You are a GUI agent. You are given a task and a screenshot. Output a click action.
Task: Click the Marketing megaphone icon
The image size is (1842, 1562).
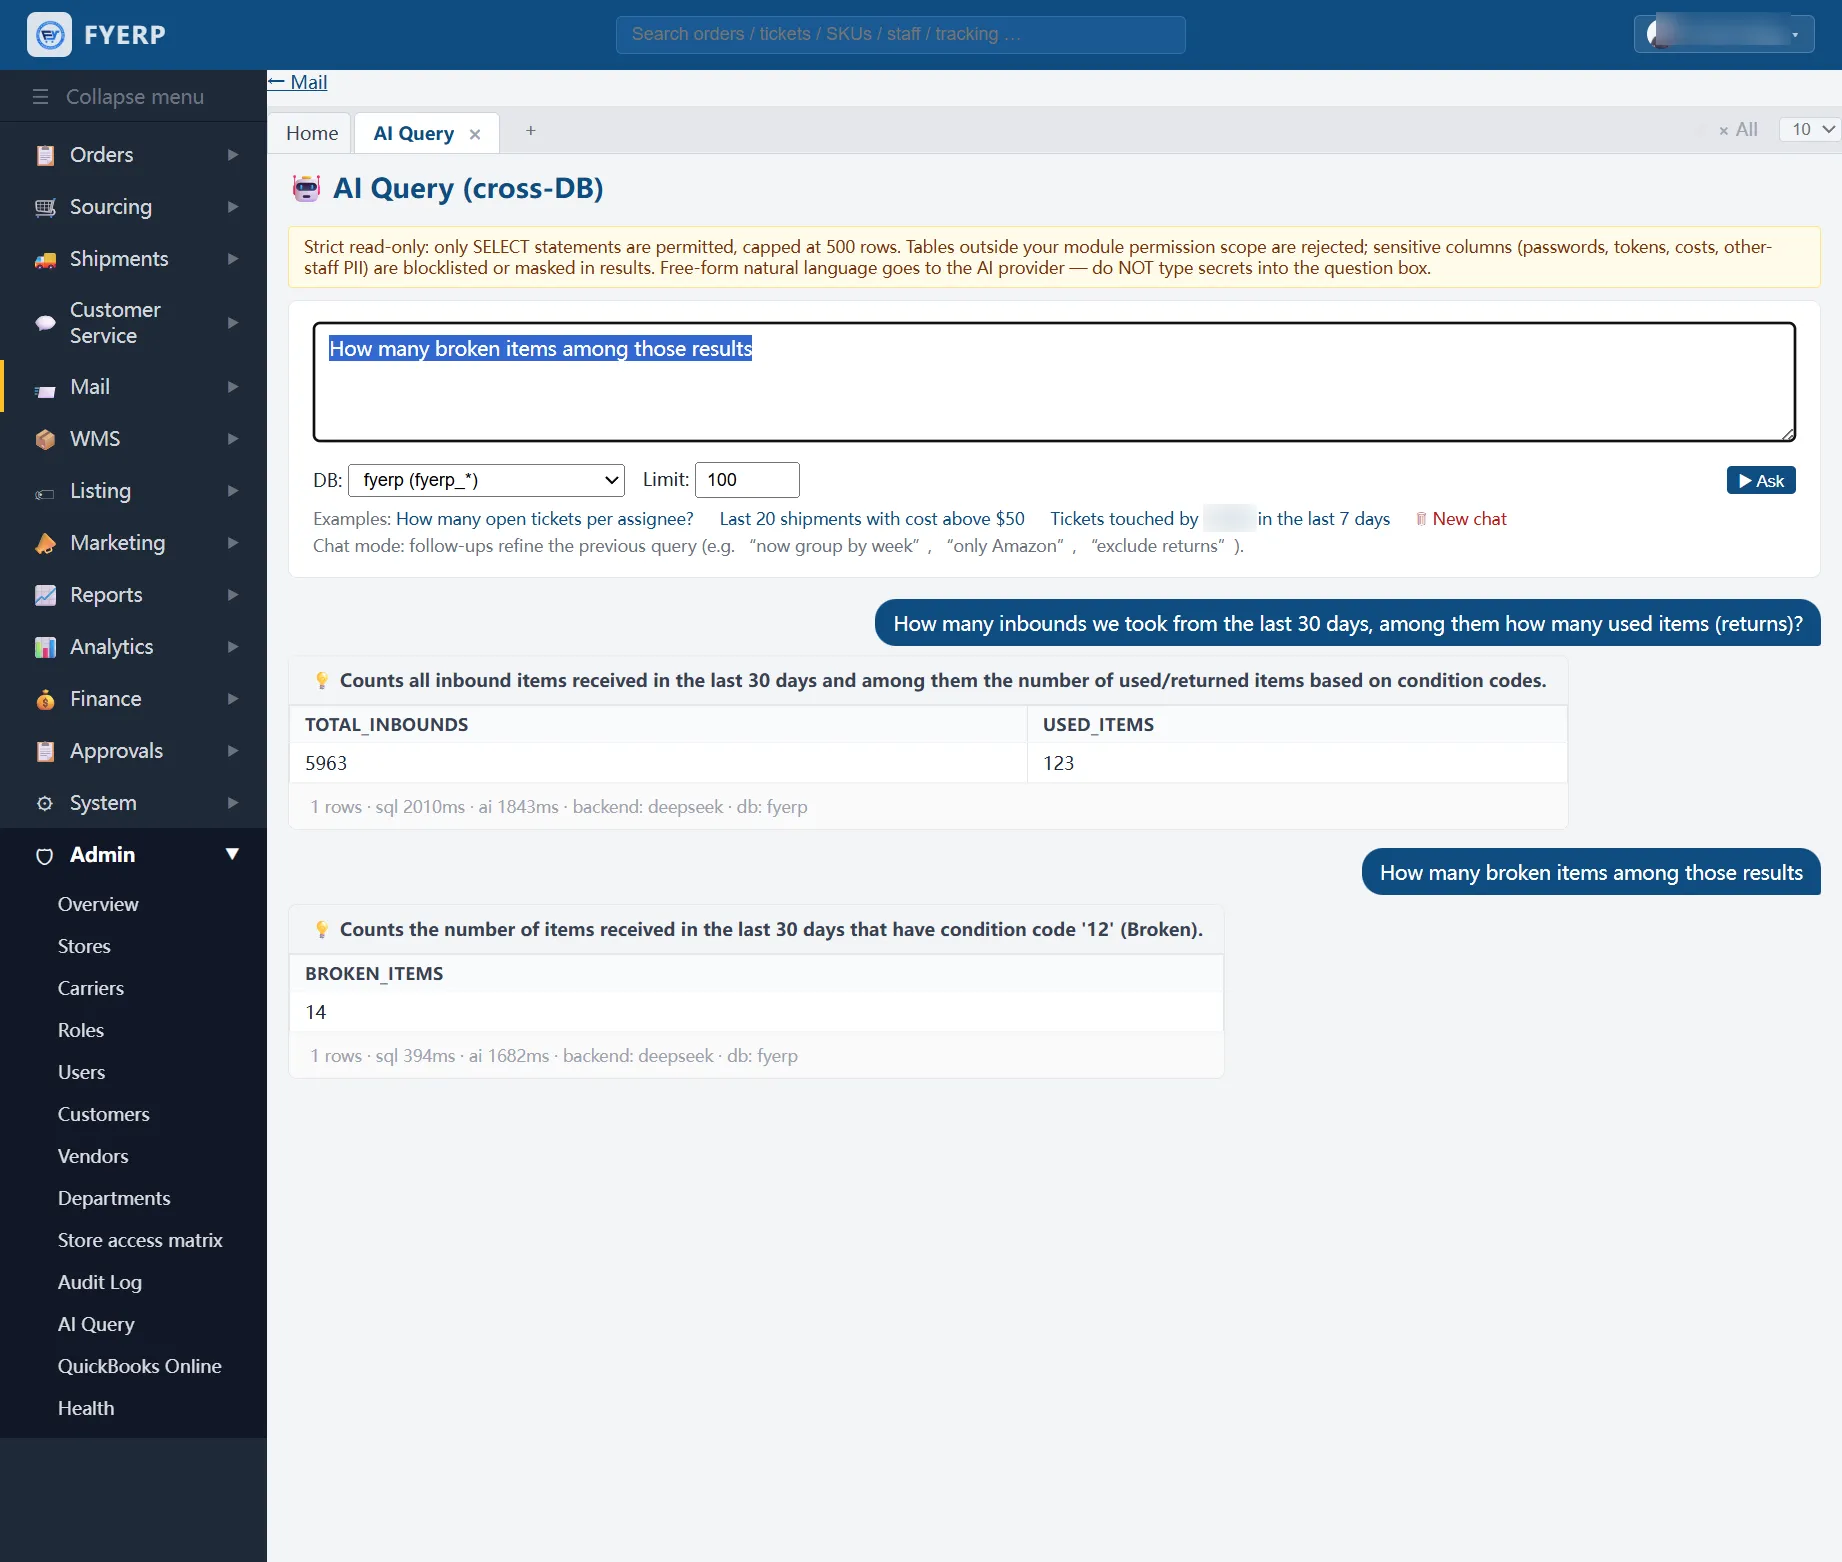point(45,543)
